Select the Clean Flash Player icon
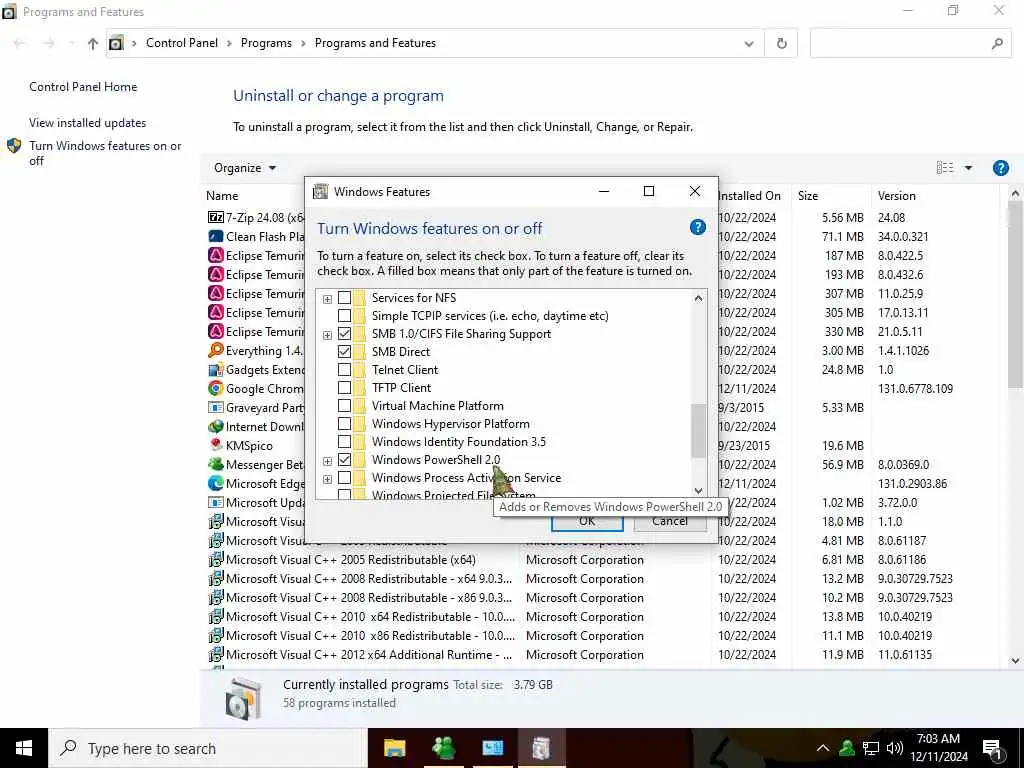Screen dimensions: 1024x768 216,236
